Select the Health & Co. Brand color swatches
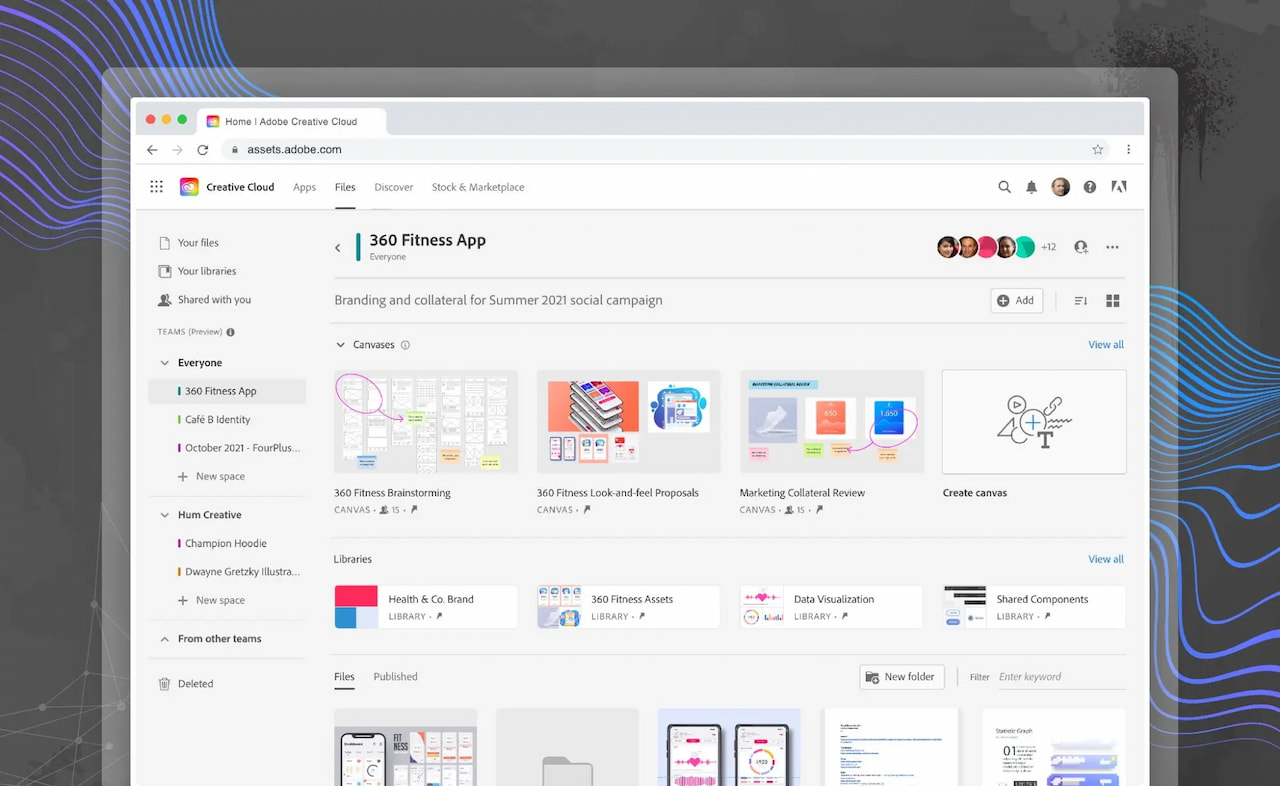 (356, 606)
